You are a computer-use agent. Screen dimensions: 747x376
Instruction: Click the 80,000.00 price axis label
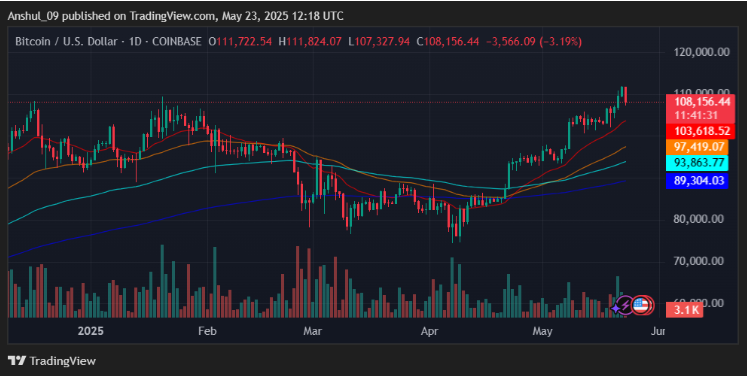[698, 219]
